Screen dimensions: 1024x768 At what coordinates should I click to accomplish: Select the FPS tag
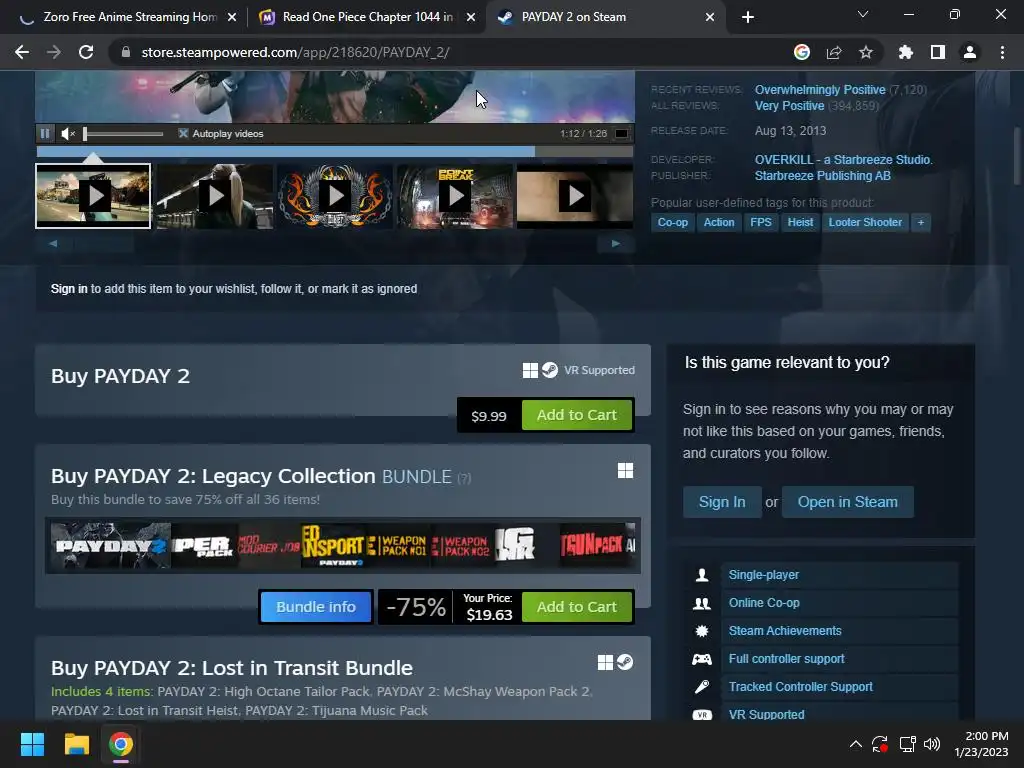tap(760, 222)
